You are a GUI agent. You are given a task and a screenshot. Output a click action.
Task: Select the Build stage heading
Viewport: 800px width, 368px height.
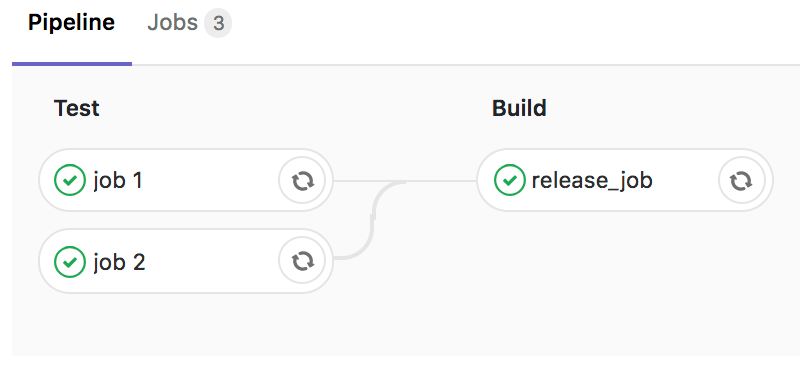pos(519,108)
